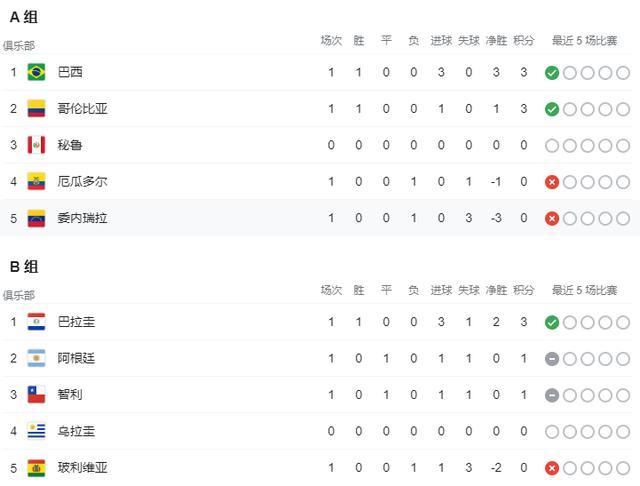Click the Bolivia flag icon

[x=36, y=468]
